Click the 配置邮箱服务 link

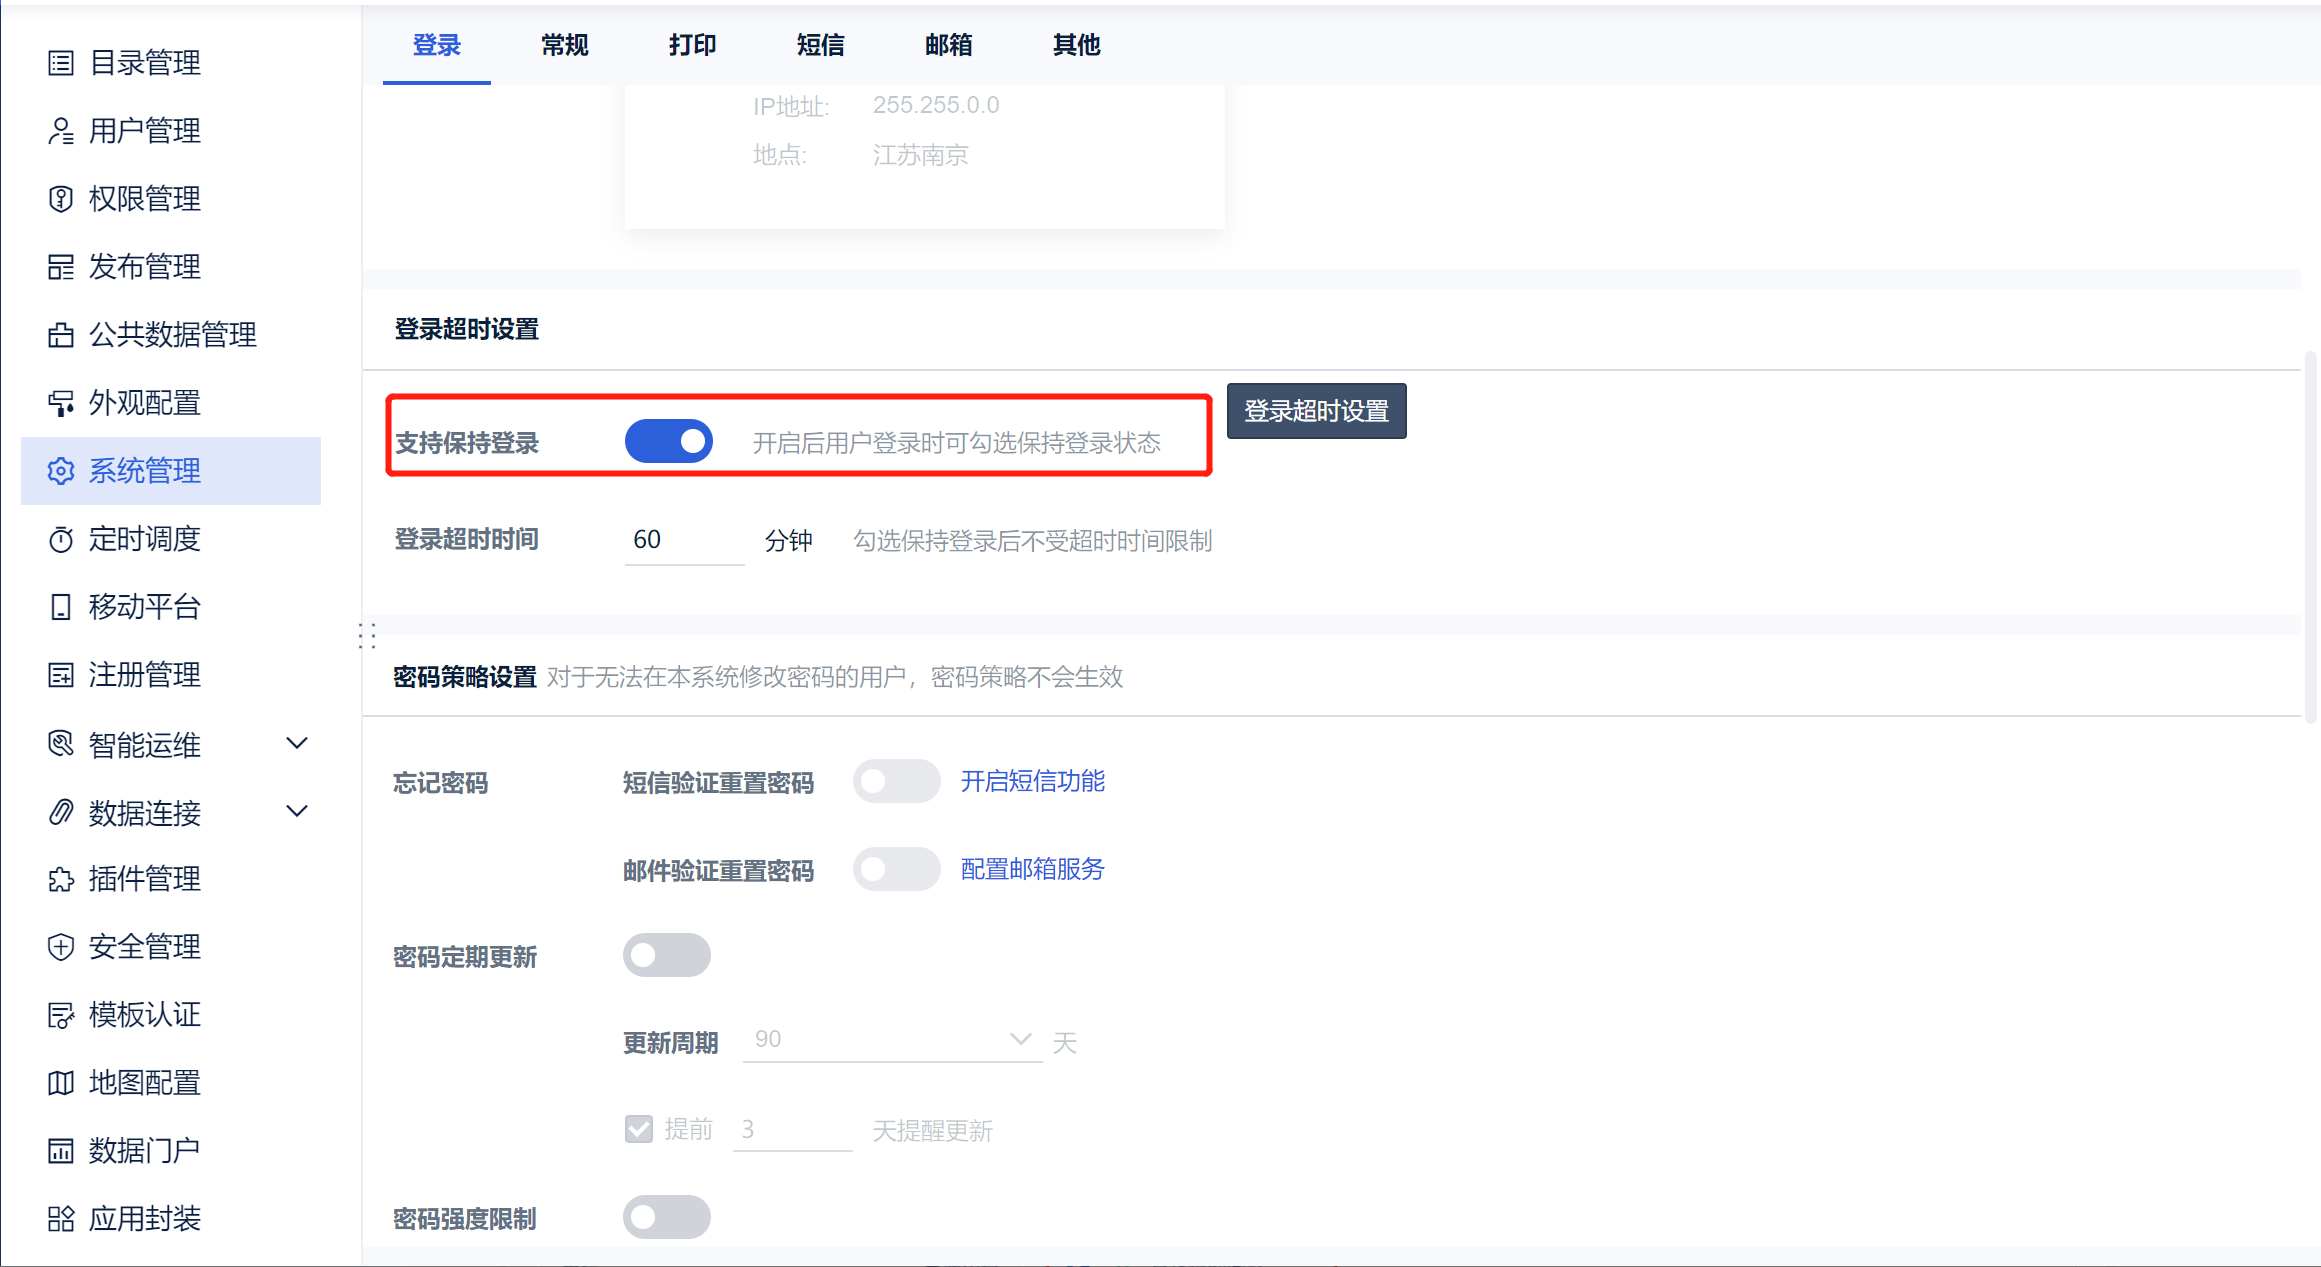tap(1032, 869)
